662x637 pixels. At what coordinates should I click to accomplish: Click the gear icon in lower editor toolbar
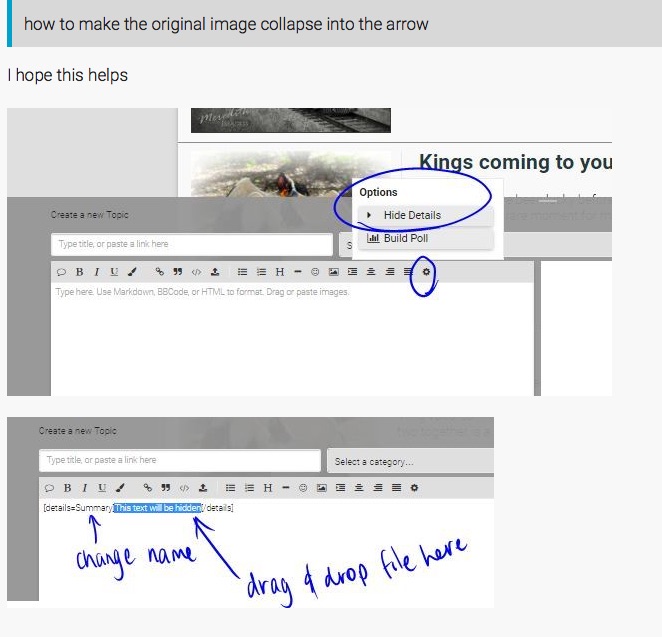[x=414, y=488]
